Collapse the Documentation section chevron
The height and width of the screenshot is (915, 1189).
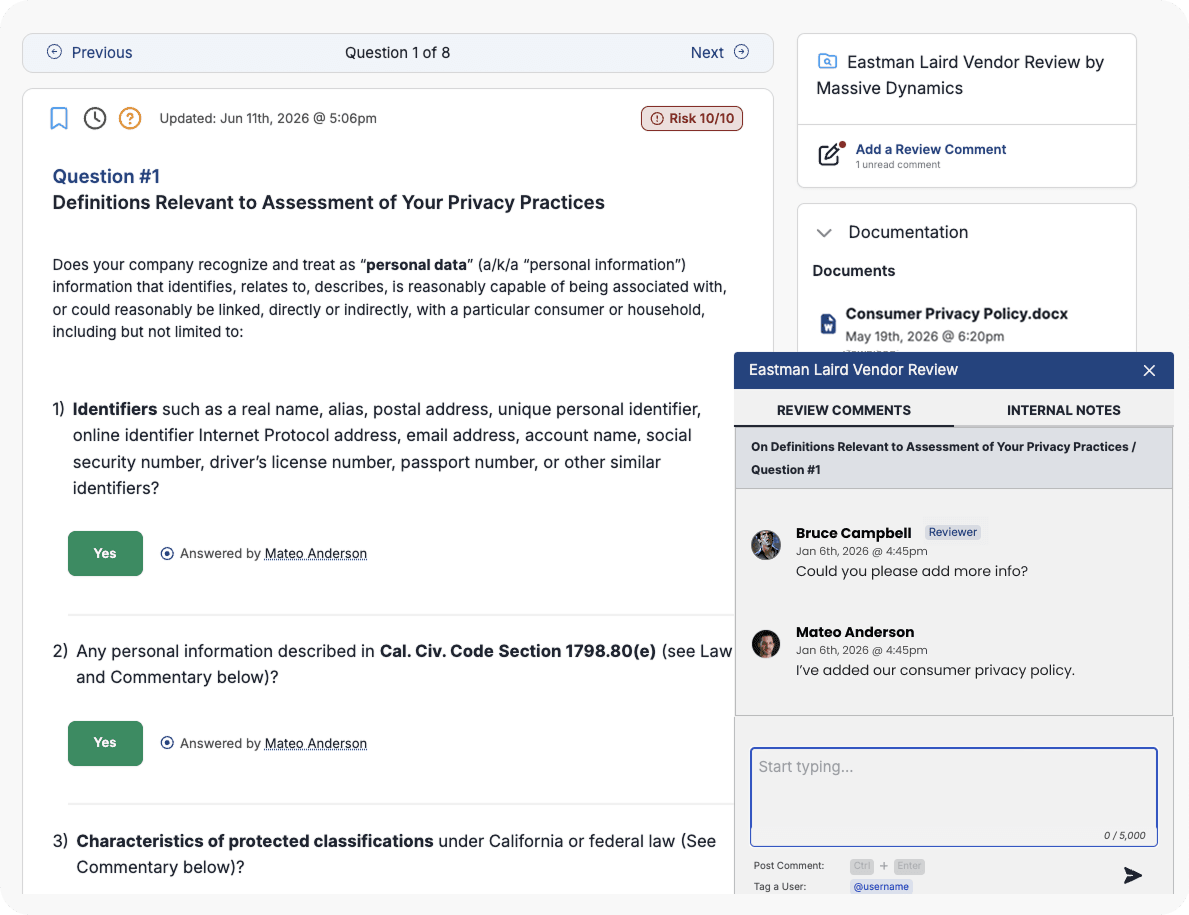pos(824,233)
